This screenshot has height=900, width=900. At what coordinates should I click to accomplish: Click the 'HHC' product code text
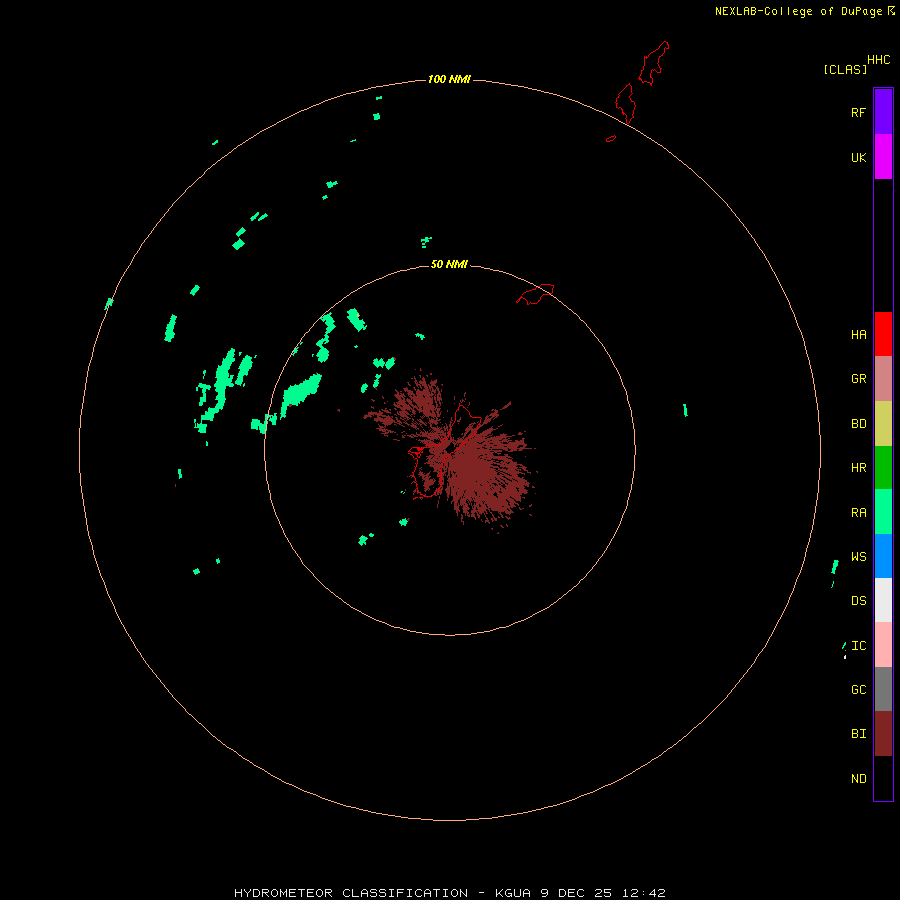click(878, 60)
